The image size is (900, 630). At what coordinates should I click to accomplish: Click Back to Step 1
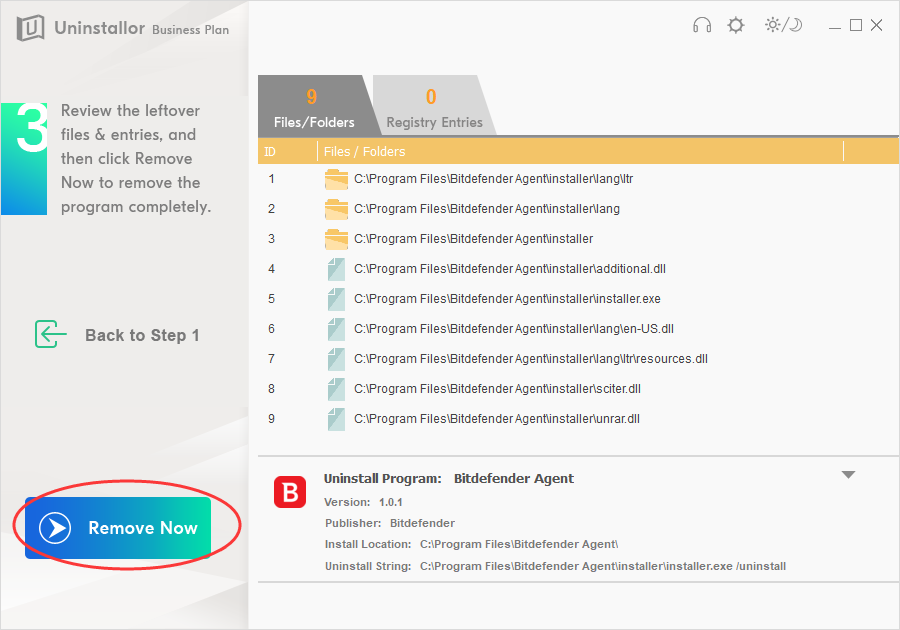point(142,335)
